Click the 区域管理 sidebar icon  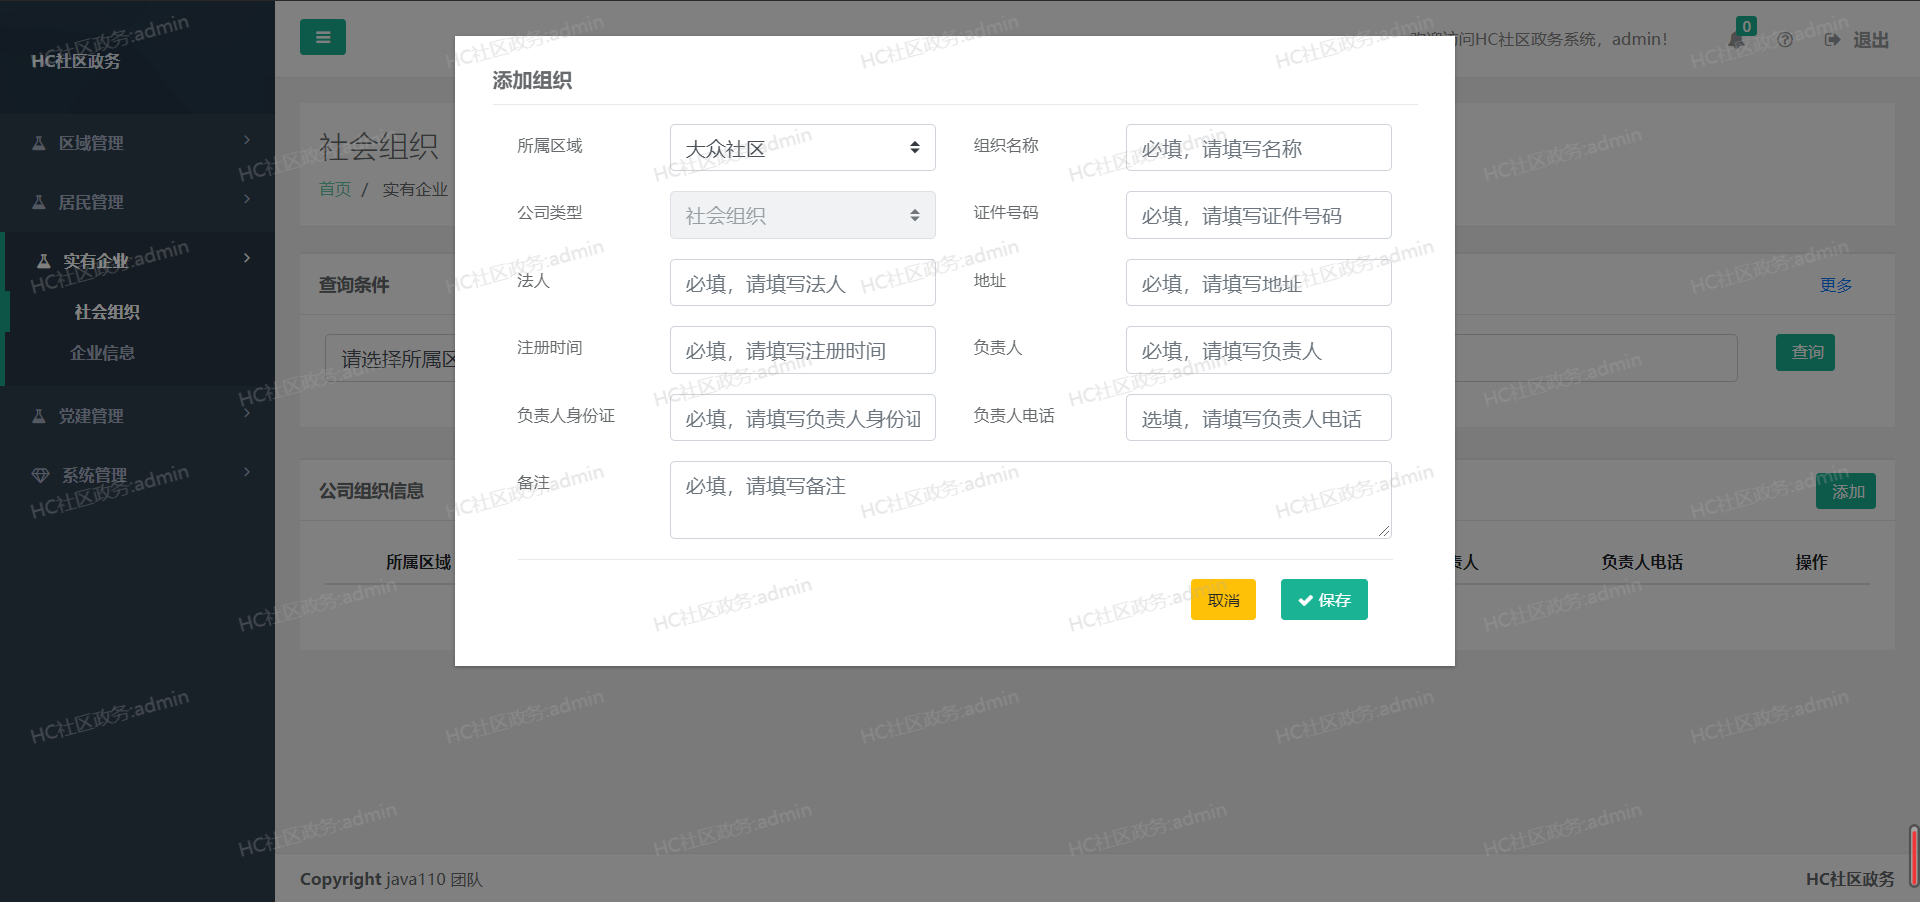click(x=39, y=143)
